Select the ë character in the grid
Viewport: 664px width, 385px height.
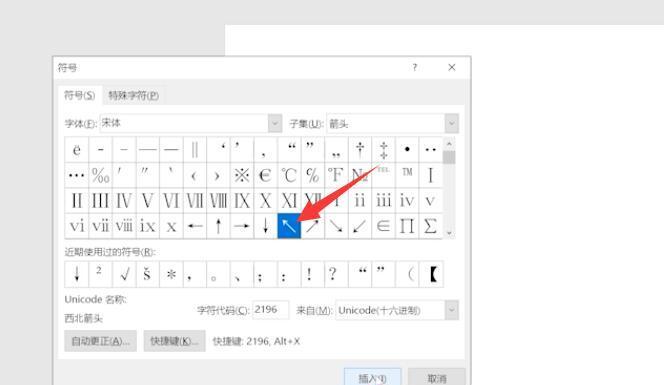point(77,150)
